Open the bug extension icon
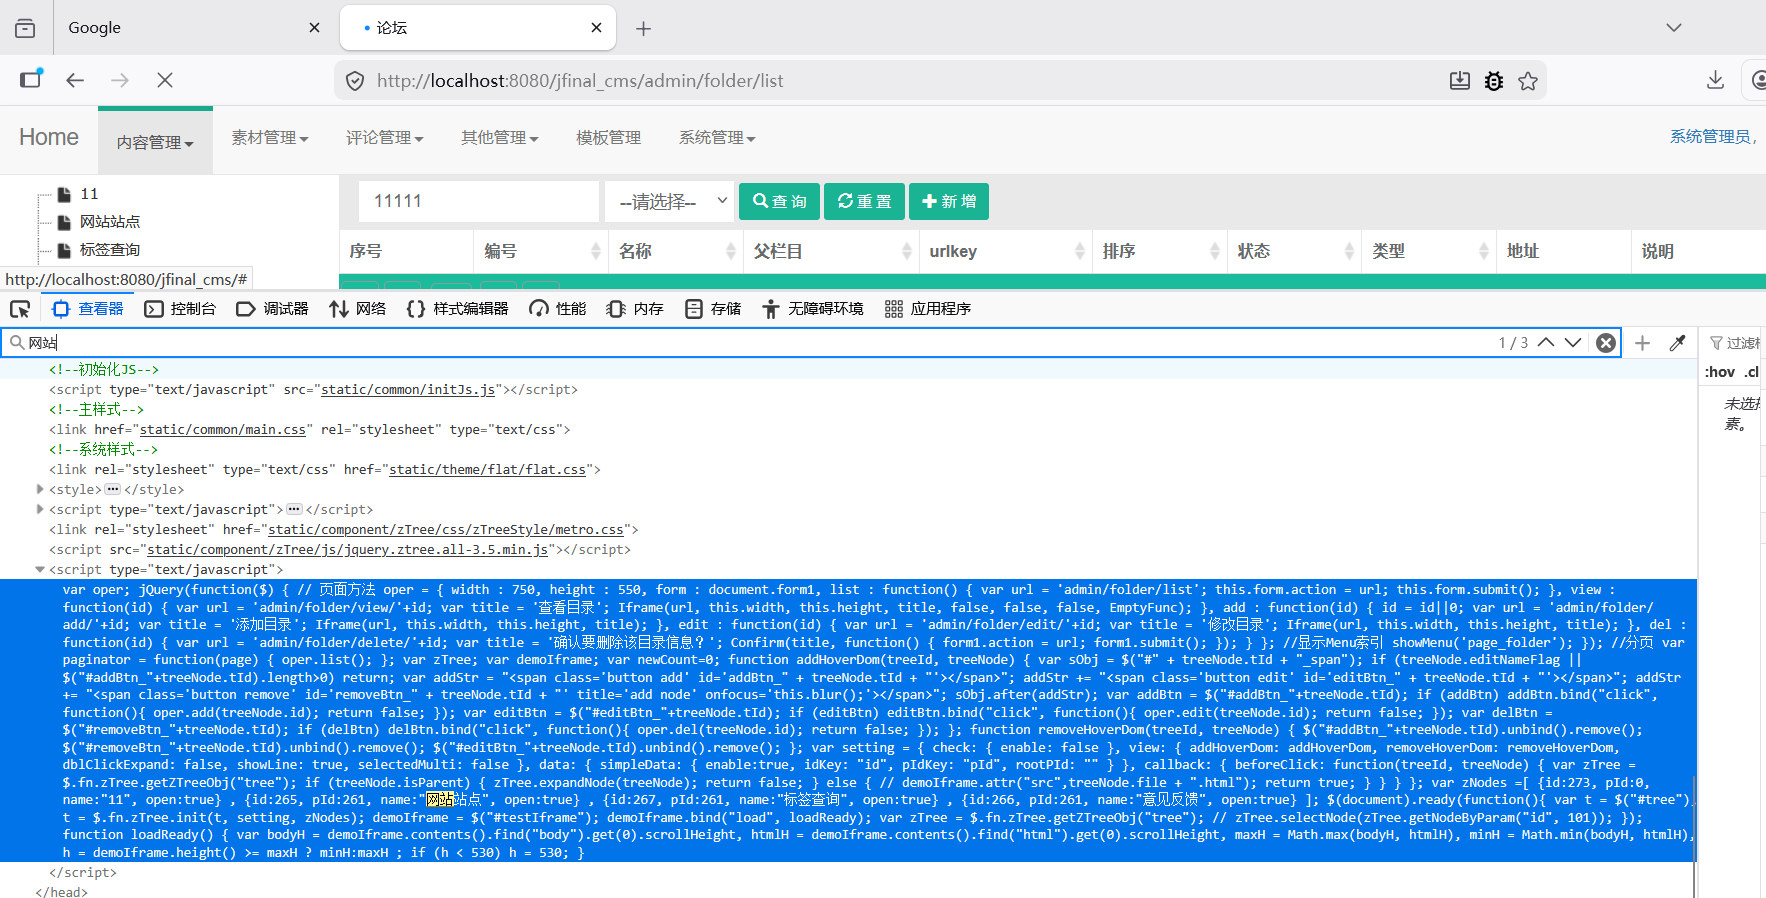The image size is (1766, 898). (x=1494, y=81)
